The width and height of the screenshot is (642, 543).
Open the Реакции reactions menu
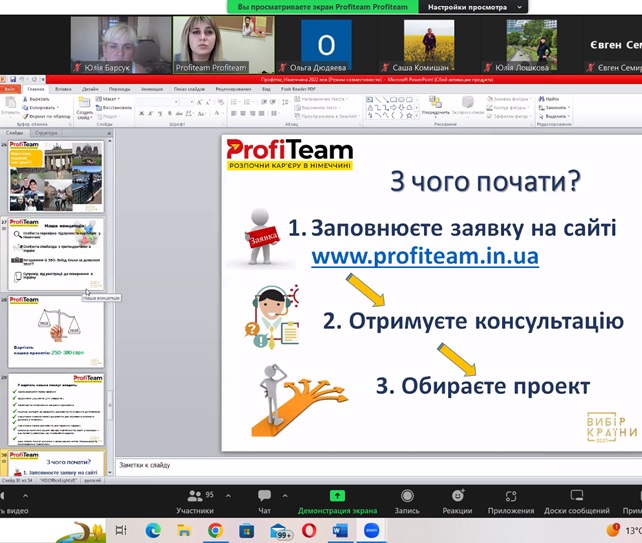[x=457, y=502]
